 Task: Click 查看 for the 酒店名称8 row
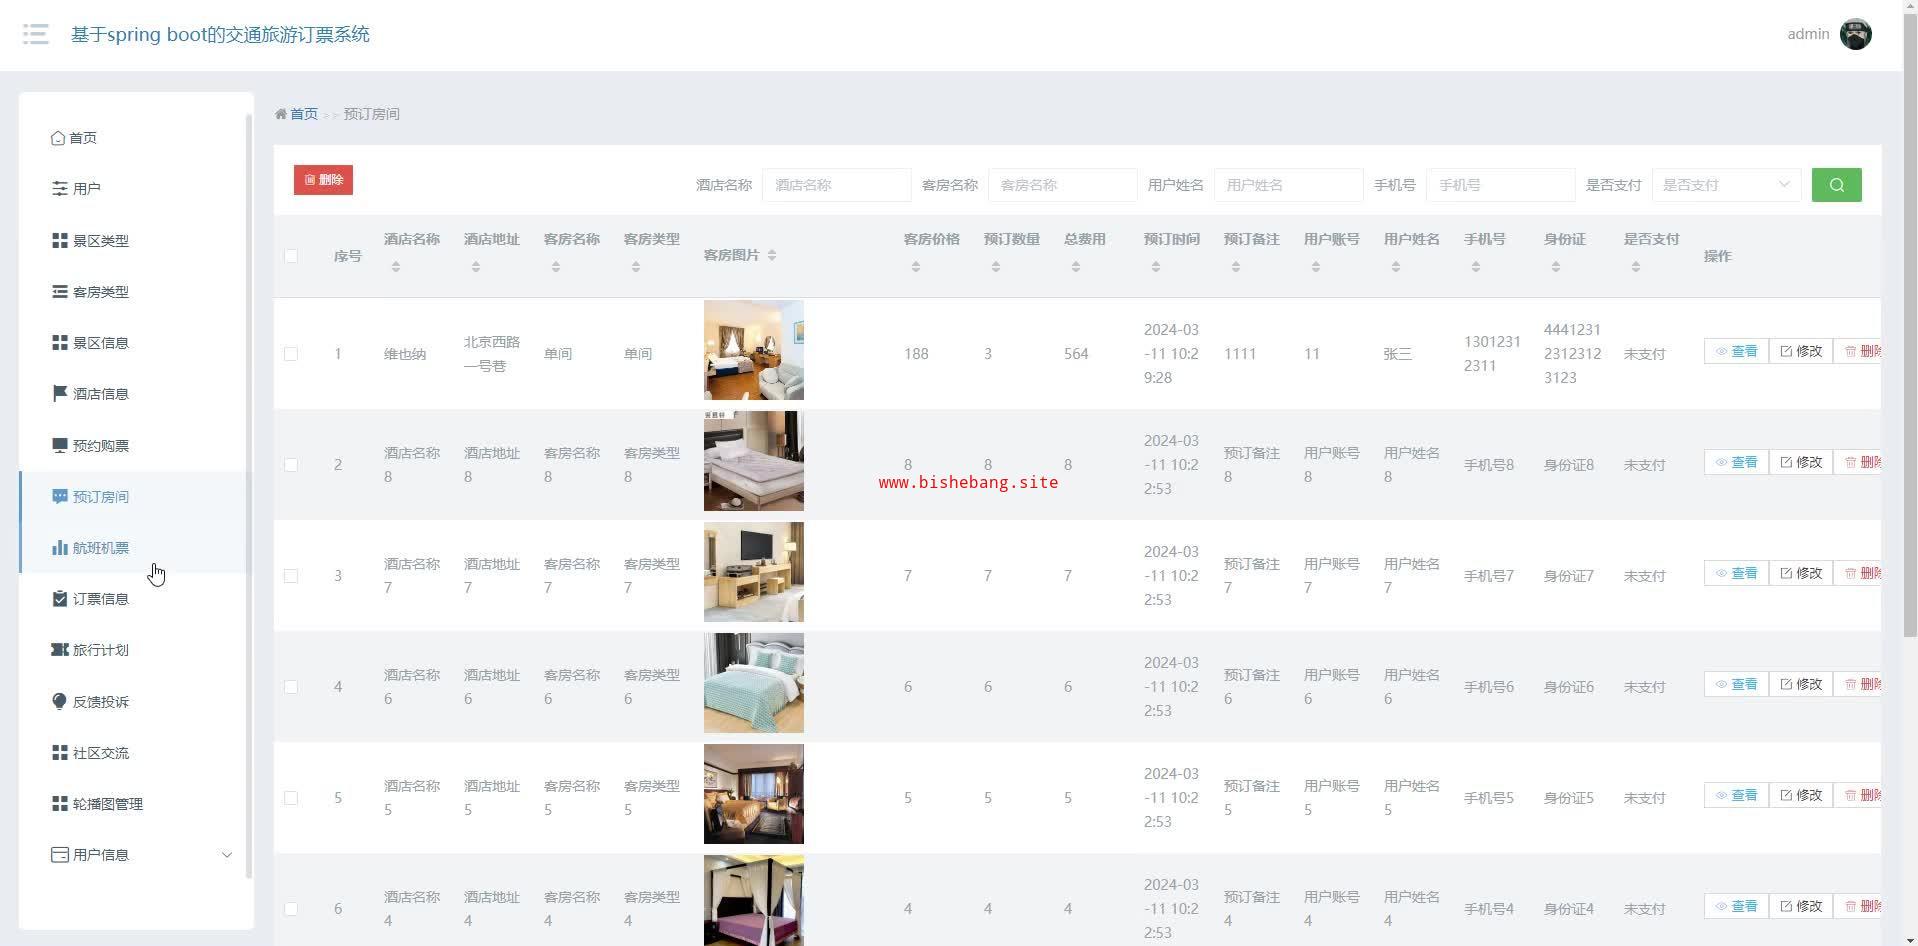point(1736,462)
